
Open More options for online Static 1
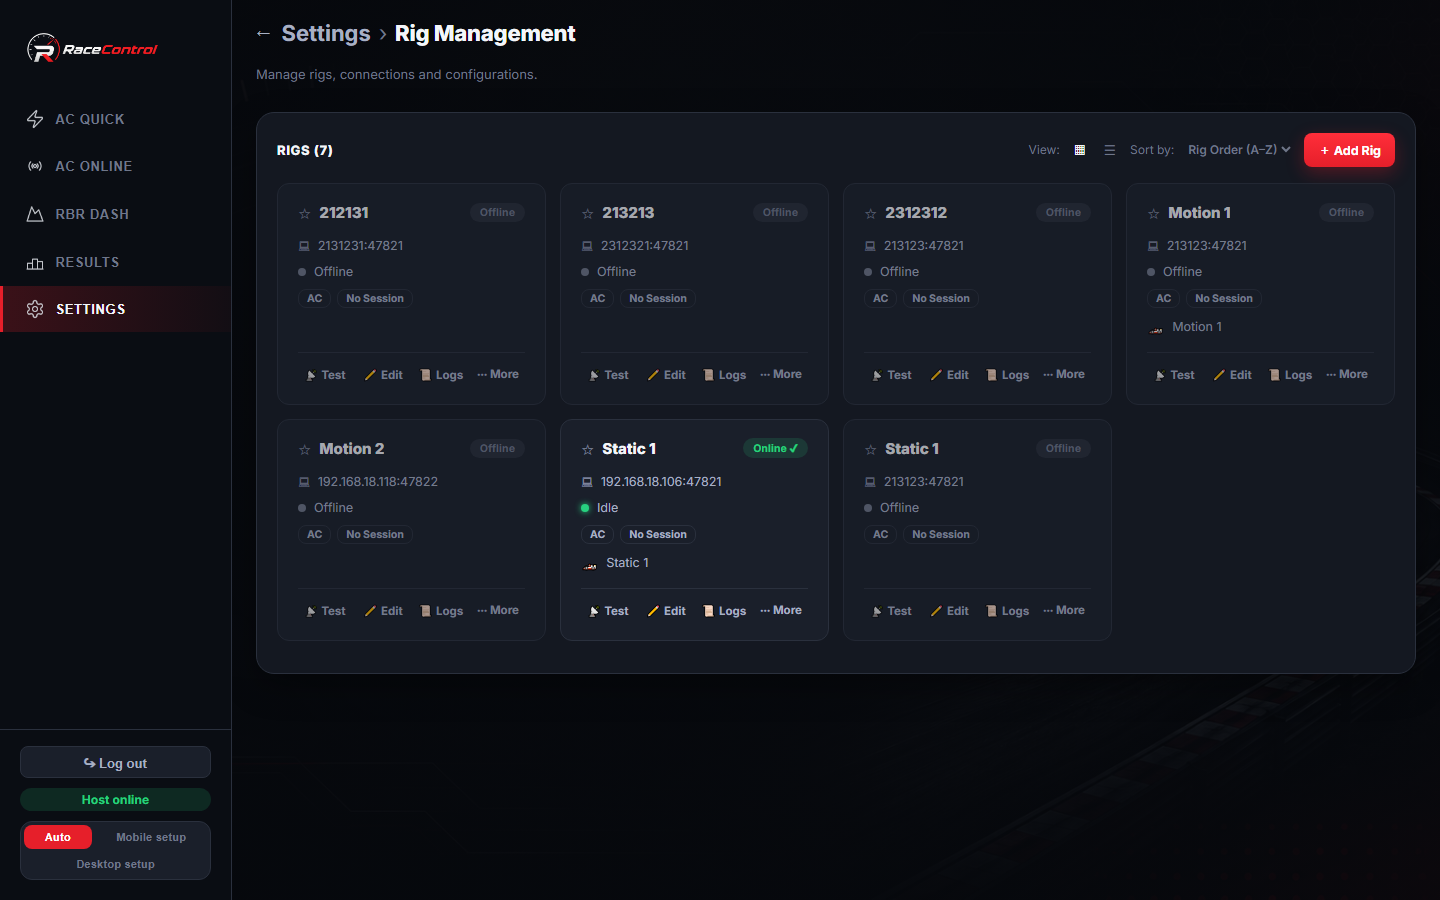click(x=781, y=610)
